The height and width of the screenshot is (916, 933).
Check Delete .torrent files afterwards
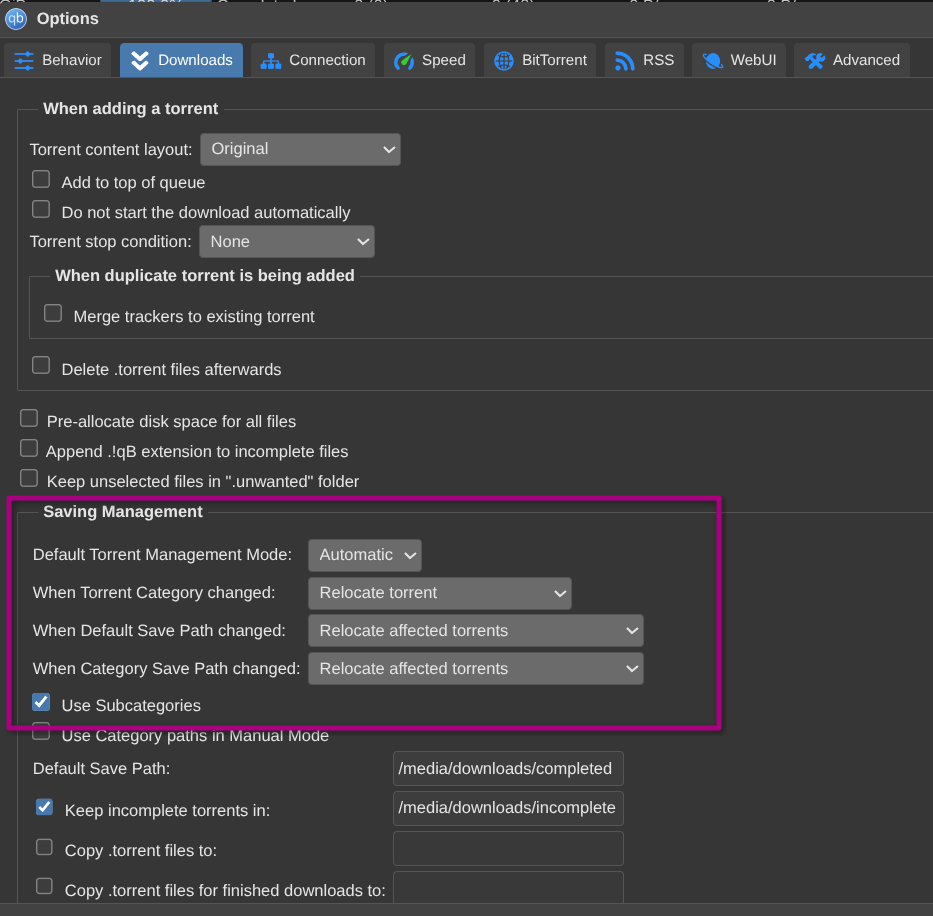41,366
